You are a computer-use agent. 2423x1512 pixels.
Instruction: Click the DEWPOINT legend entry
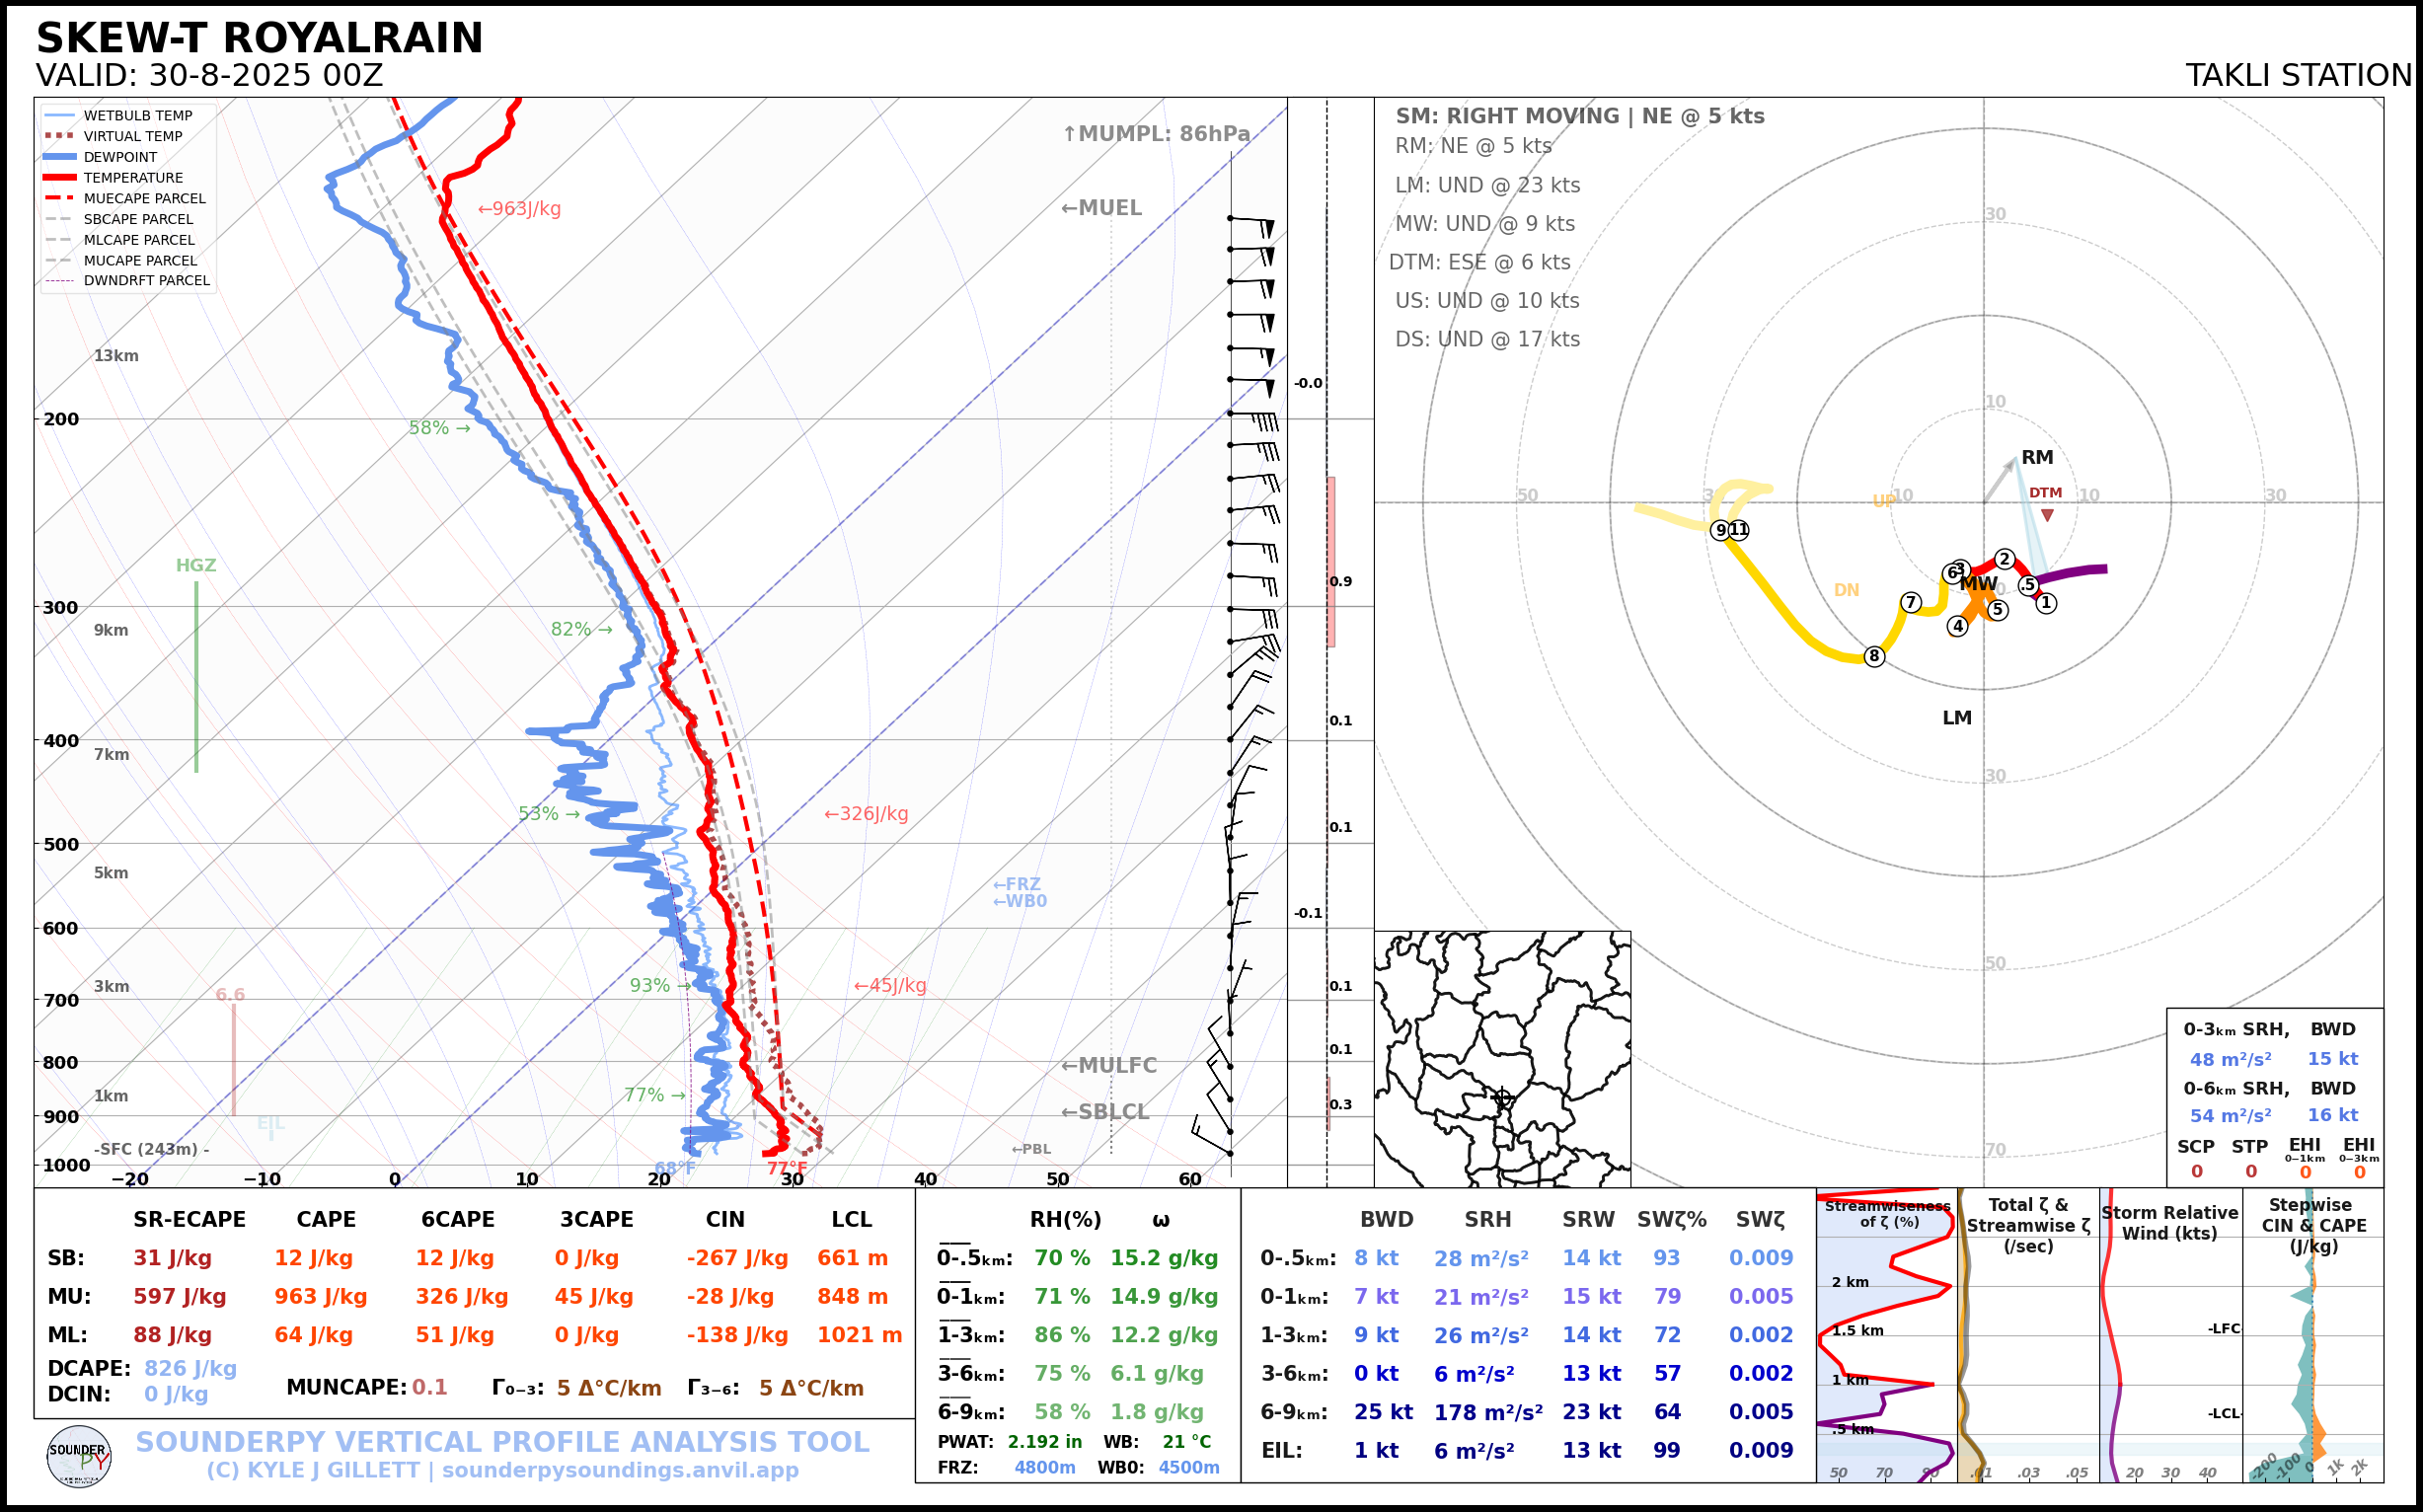pos(120,157)
